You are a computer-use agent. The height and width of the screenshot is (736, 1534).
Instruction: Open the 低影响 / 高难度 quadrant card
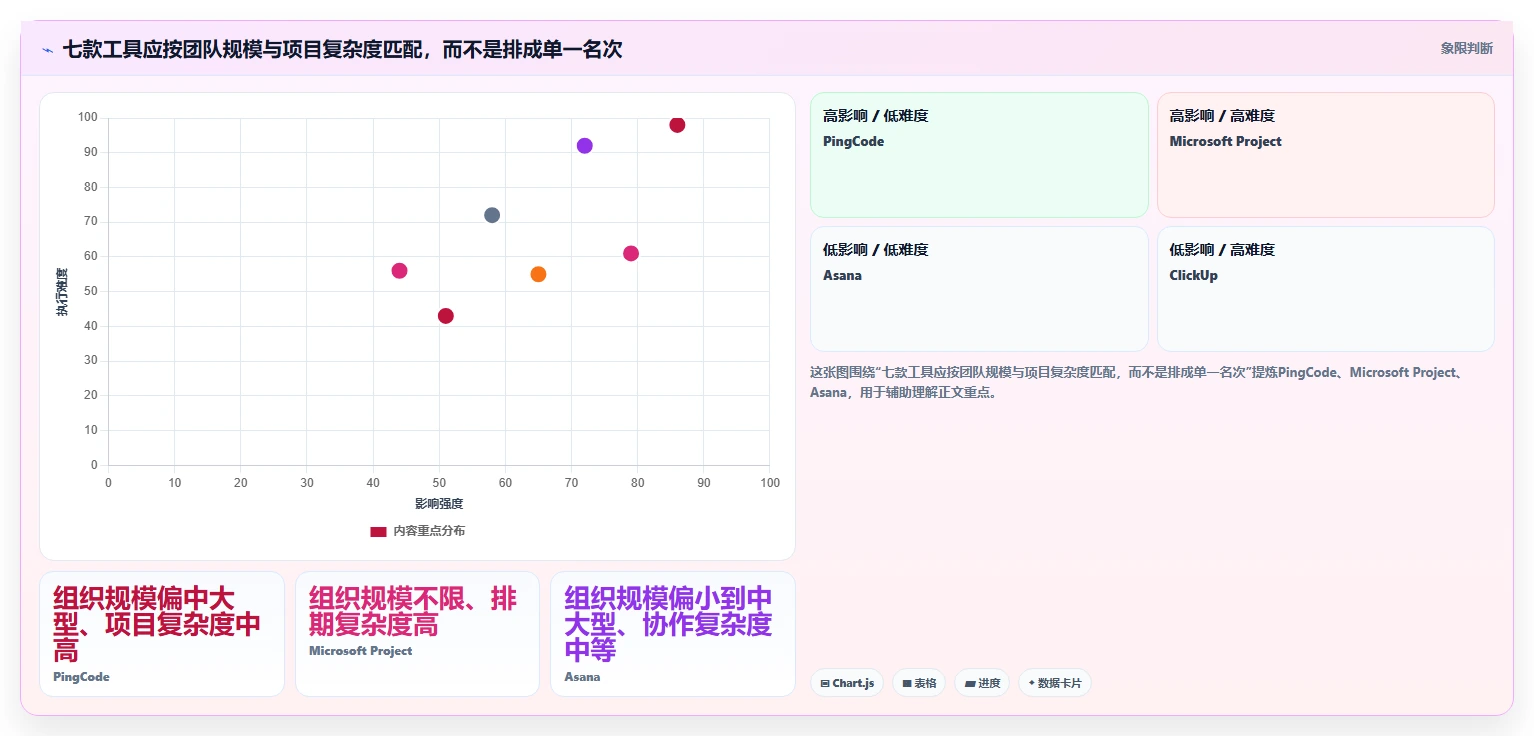(x=1325, y=289)
